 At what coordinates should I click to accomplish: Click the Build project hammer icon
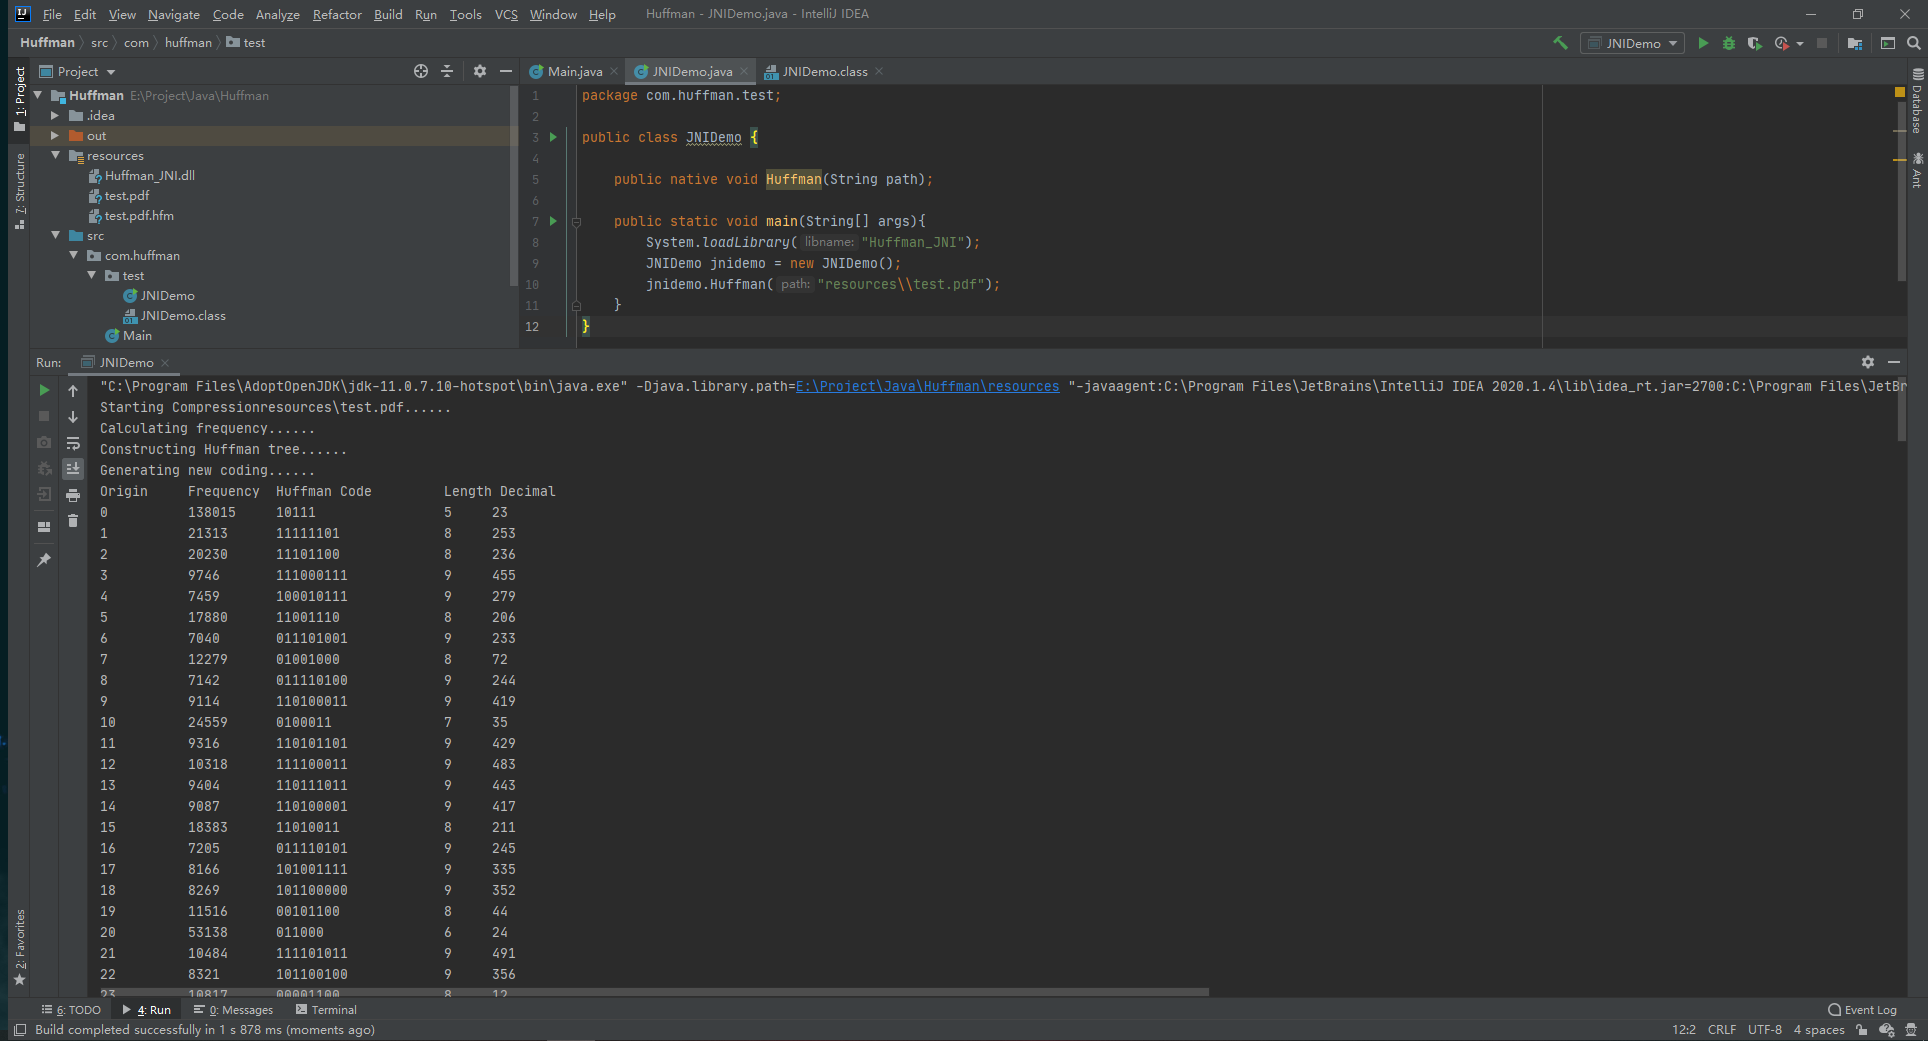click(1560, 43)
